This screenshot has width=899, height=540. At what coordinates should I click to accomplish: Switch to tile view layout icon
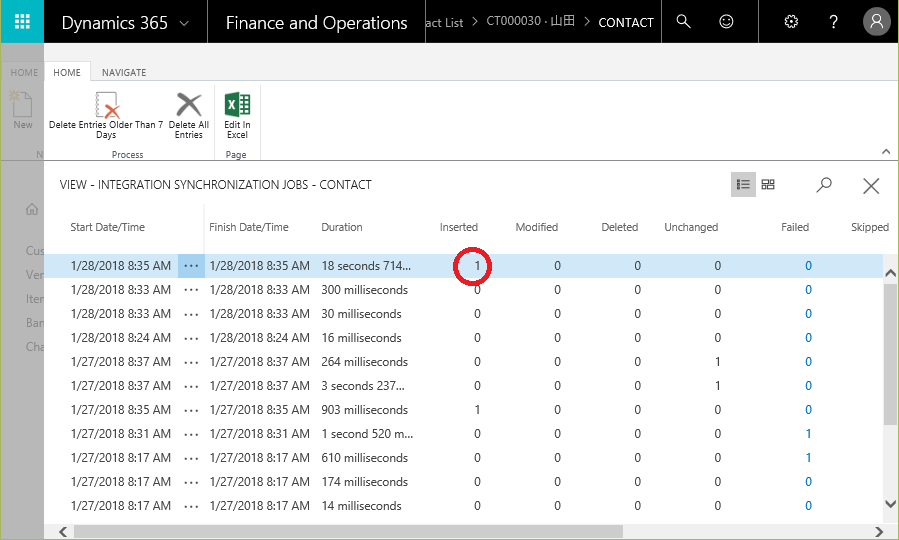(x=768, y=185)
